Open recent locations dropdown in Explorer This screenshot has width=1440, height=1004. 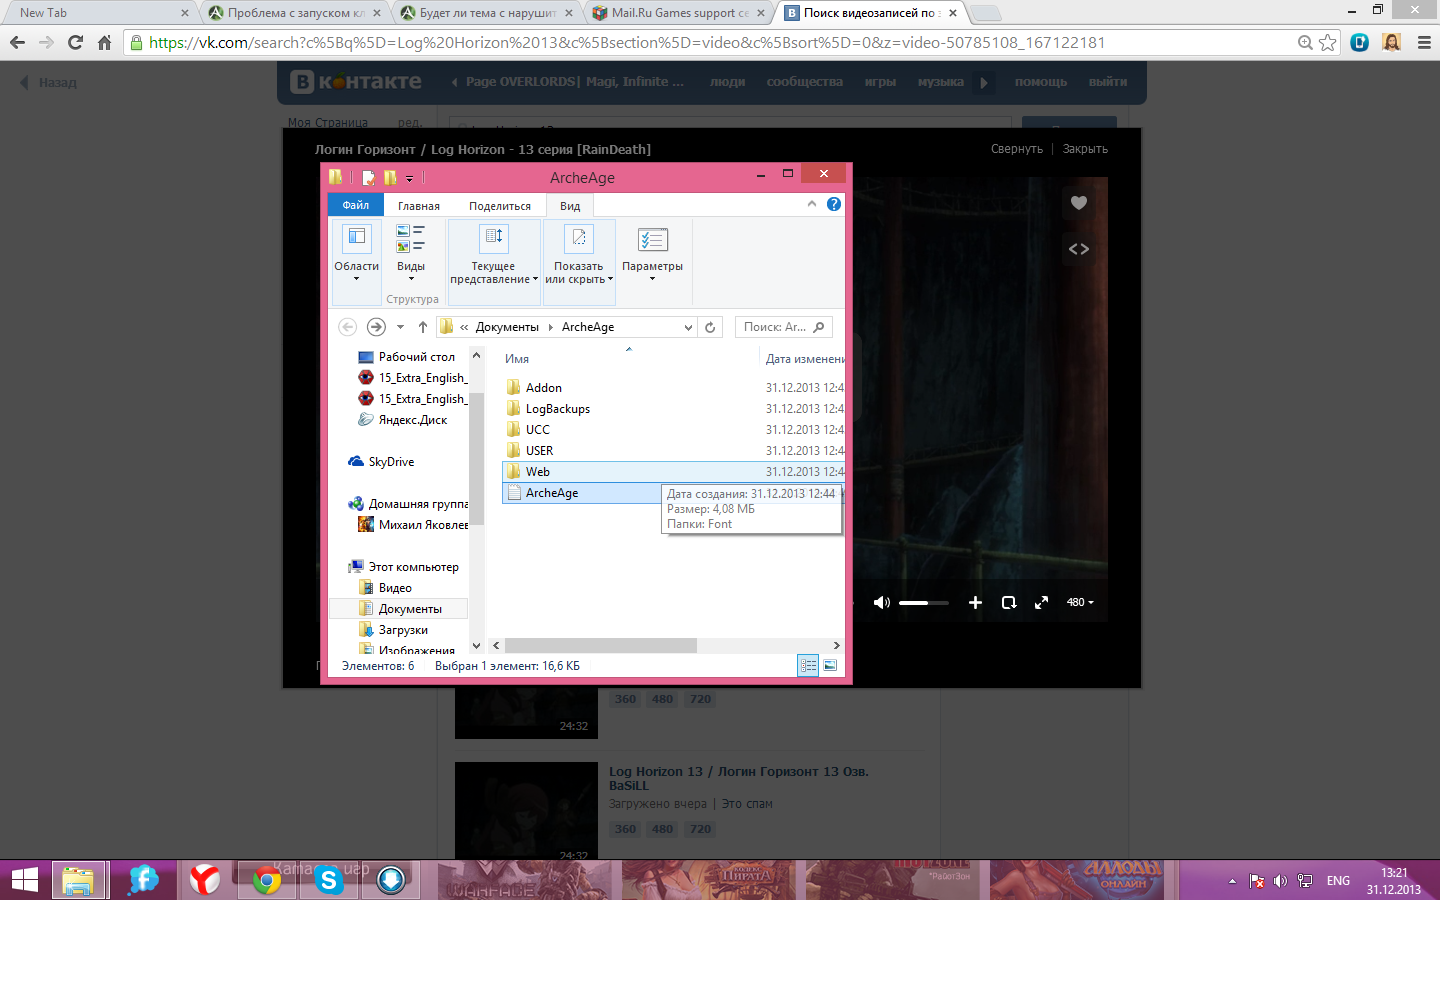[400, 327]
